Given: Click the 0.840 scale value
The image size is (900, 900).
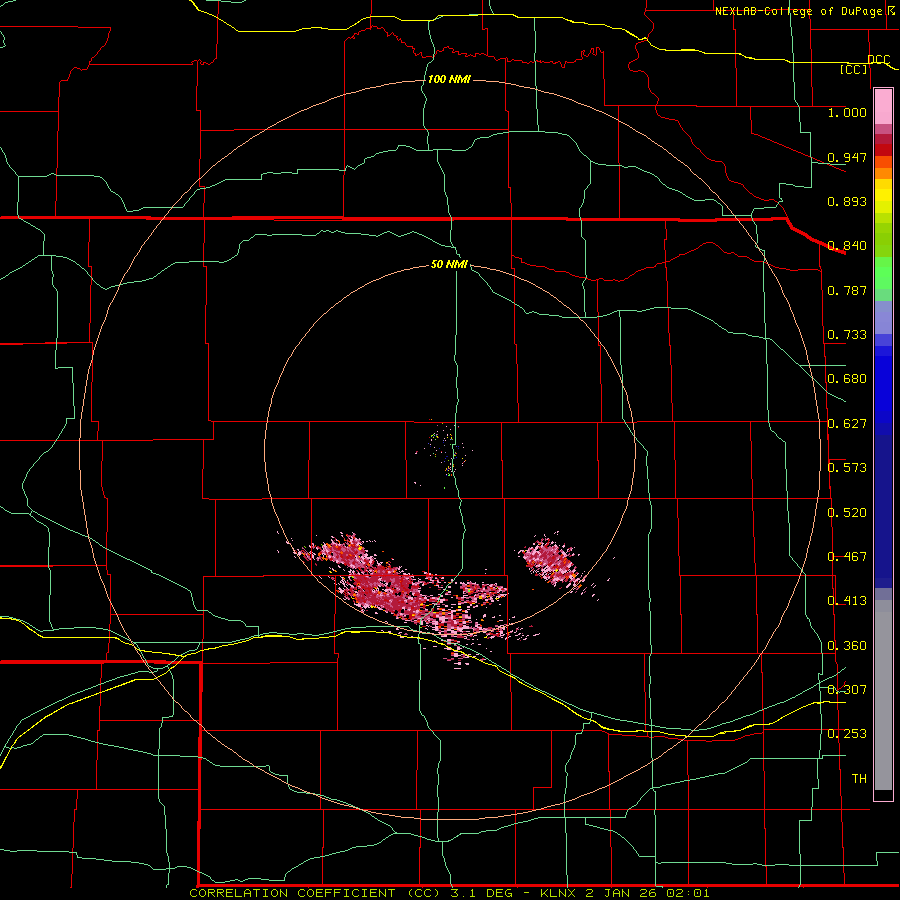Looking at the screenshot, I should (847, 246).
